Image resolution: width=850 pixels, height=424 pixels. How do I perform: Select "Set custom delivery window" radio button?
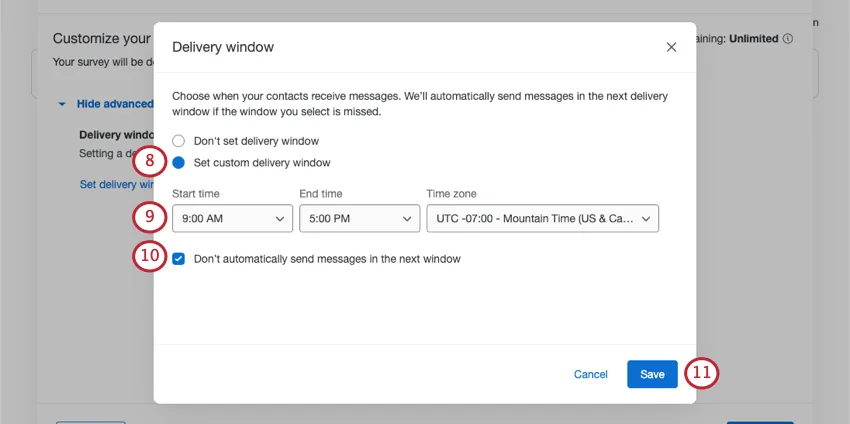pos(179,162)
